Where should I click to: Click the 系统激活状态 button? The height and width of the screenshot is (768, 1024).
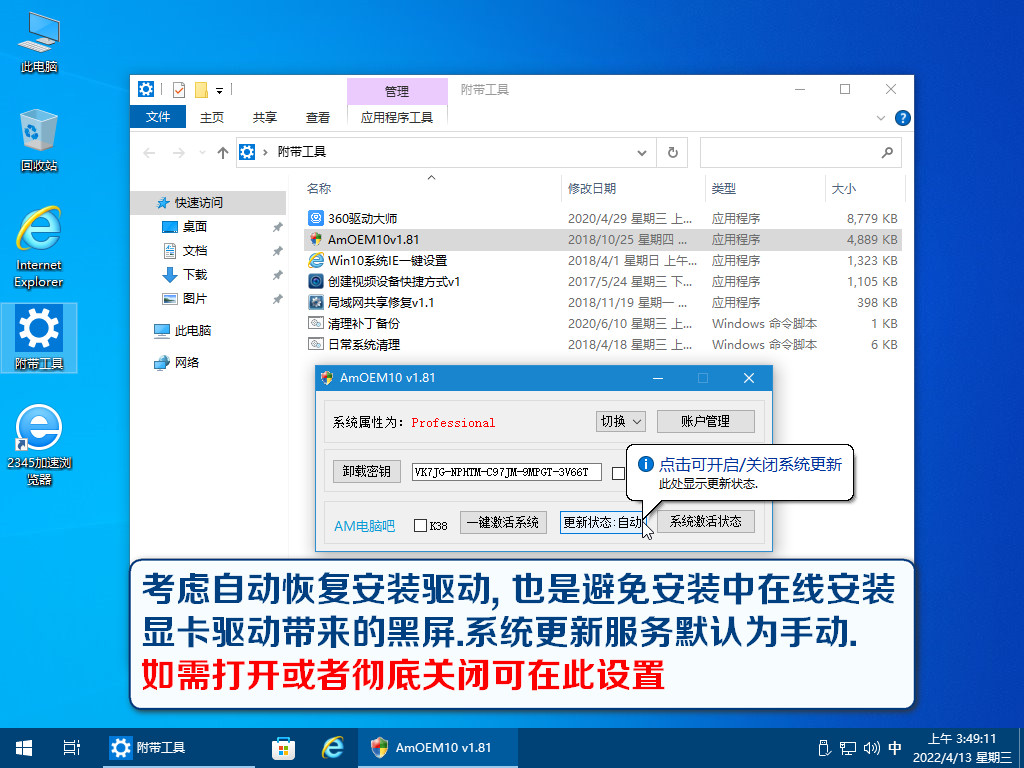[x=705, y=521]
